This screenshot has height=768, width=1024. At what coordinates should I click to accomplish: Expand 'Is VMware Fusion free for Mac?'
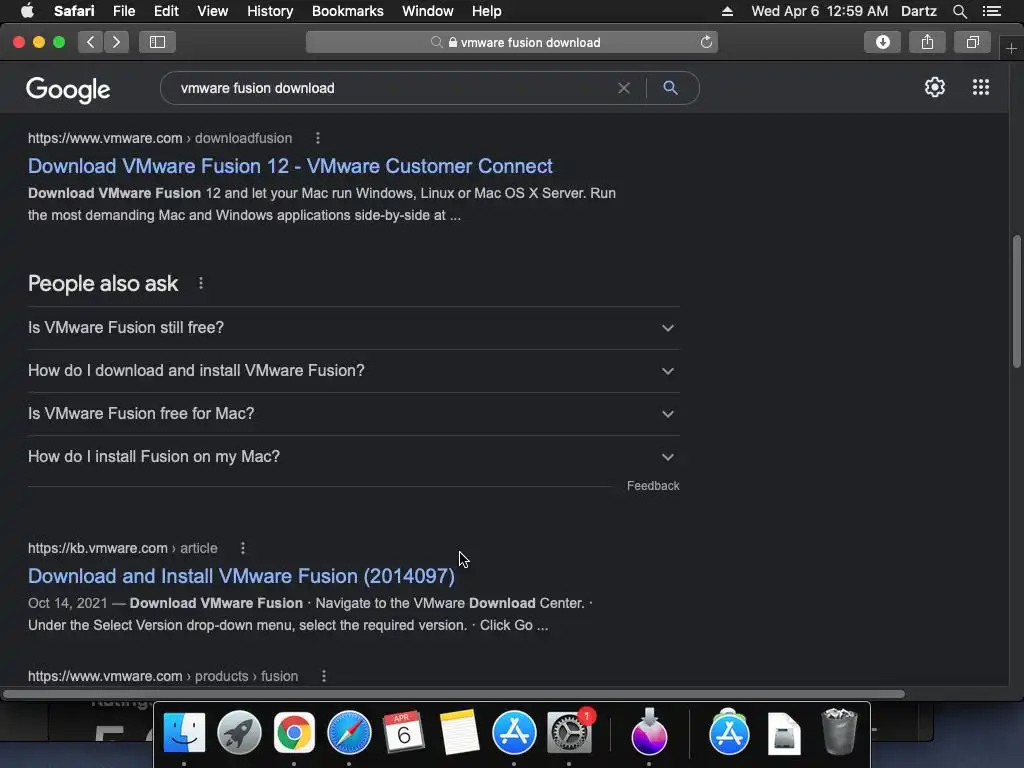tap(353, 414)
